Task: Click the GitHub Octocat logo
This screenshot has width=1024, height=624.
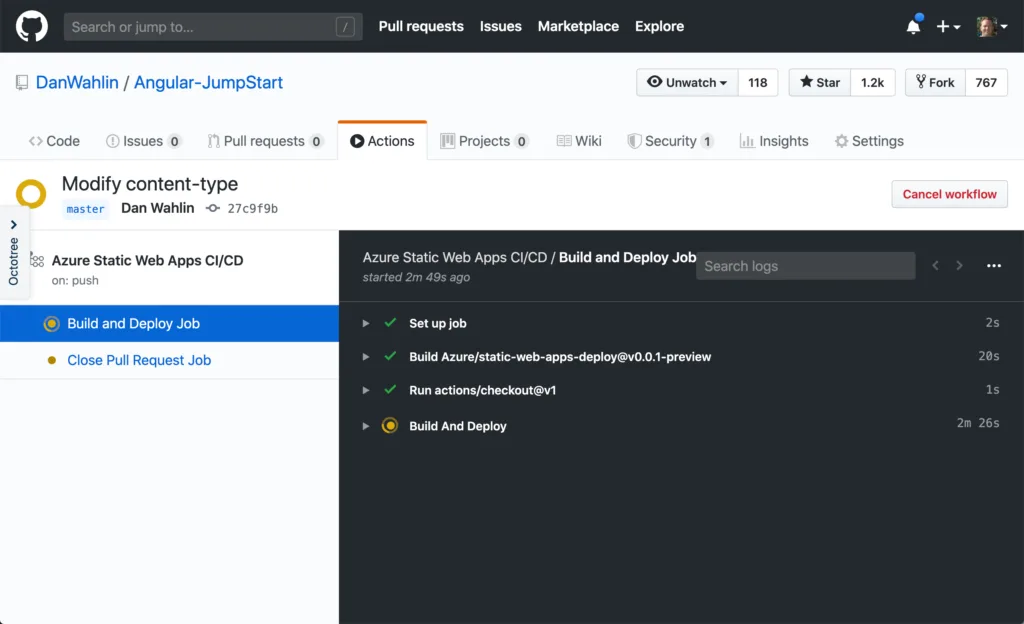Action: coord(32,26)
